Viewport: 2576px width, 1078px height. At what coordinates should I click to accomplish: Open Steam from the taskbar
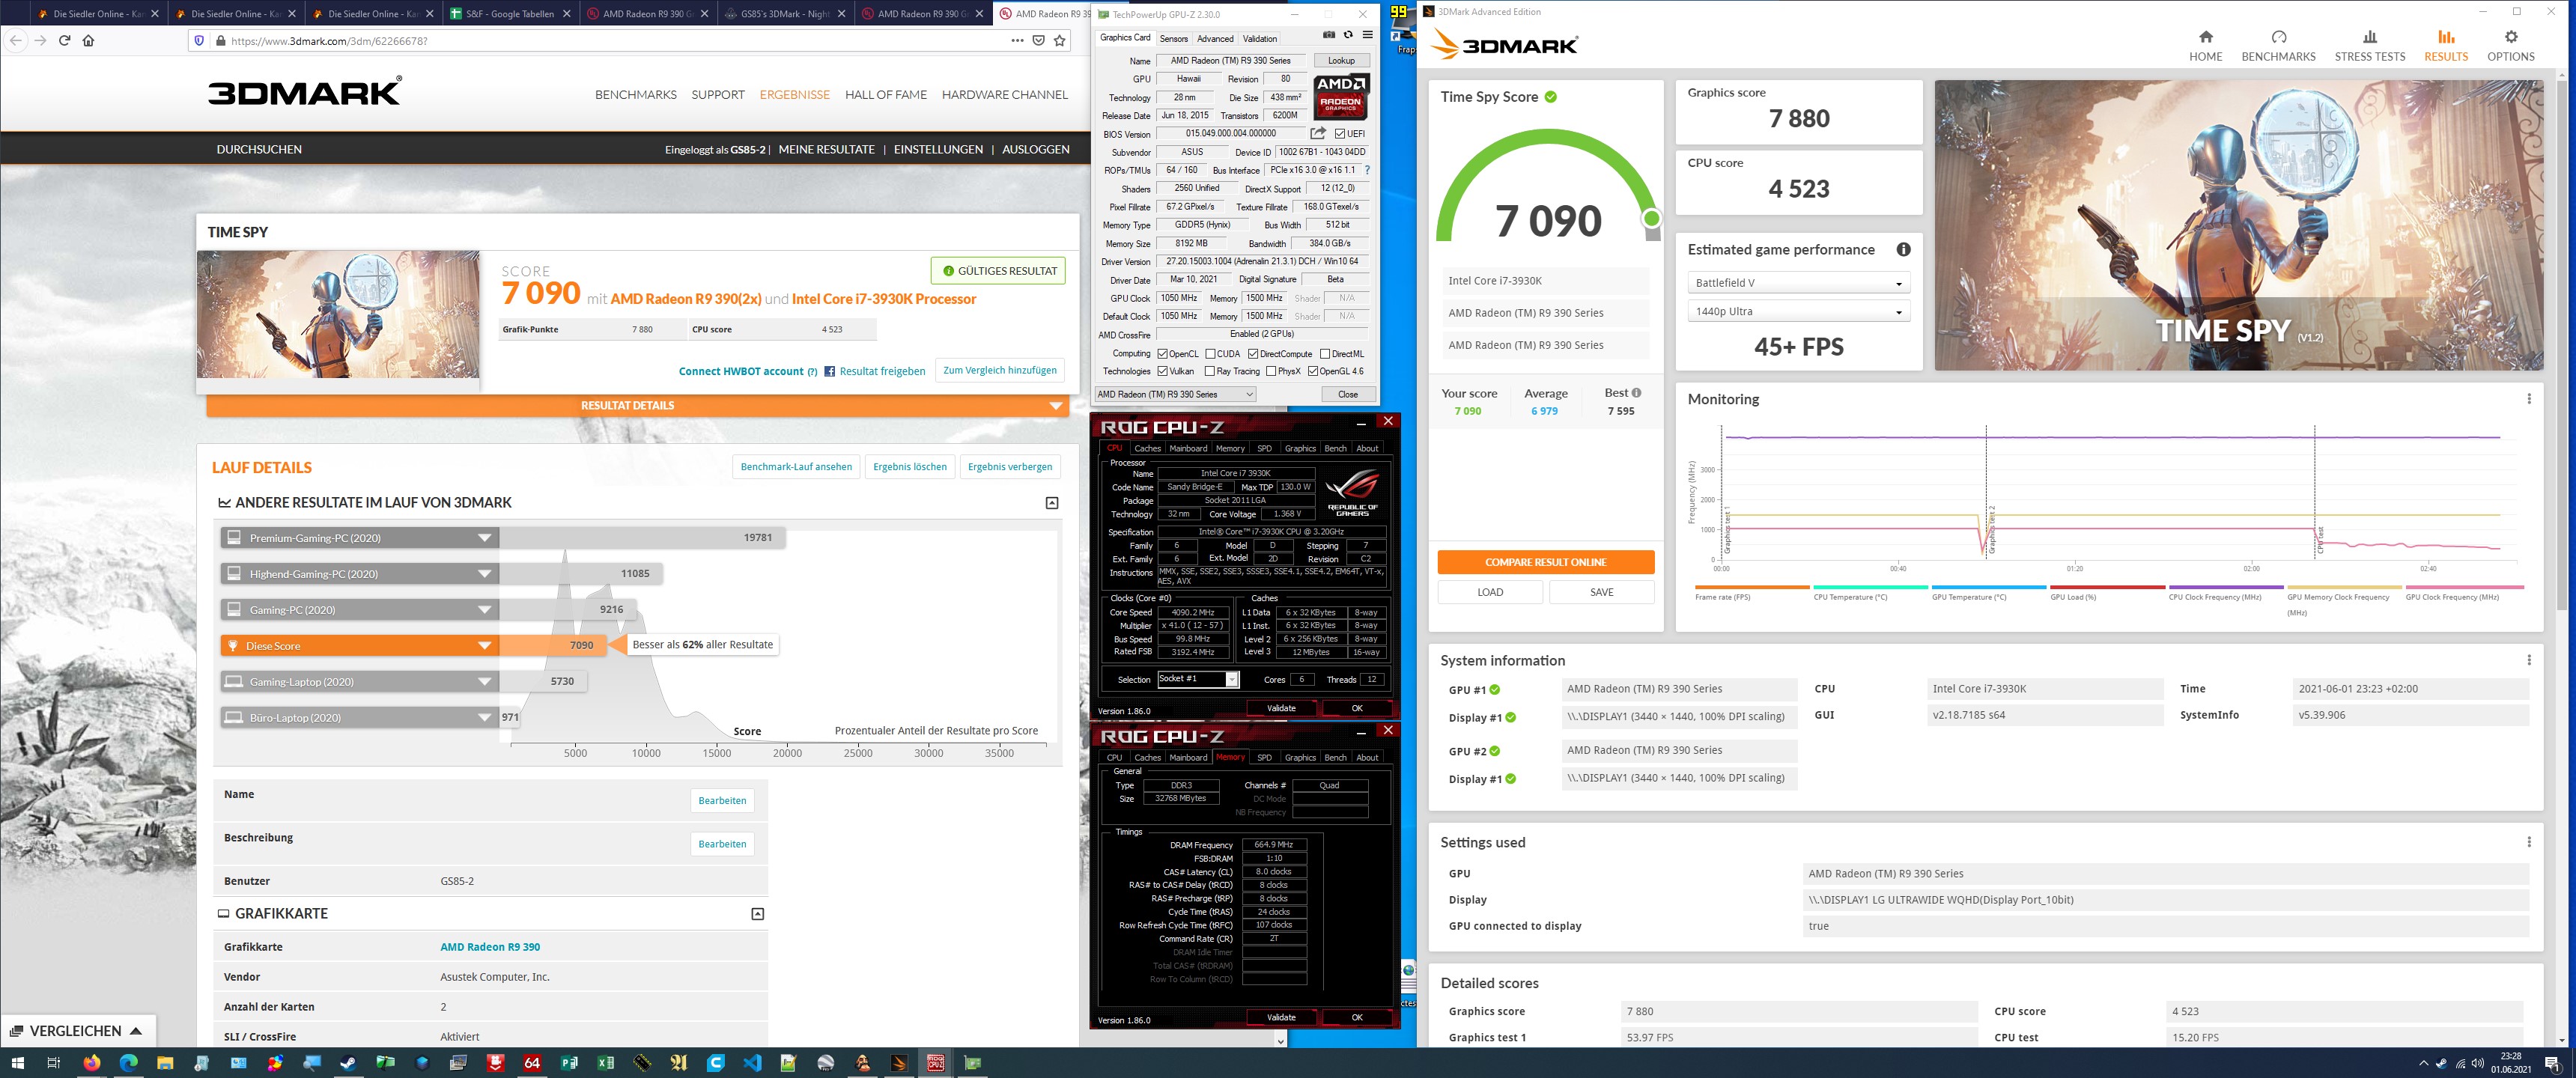coord(348,1063)
